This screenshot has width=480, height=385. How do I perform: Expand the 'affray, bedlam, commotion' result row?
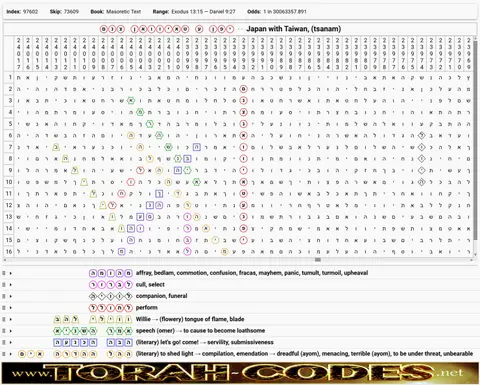tap(11, 273)
